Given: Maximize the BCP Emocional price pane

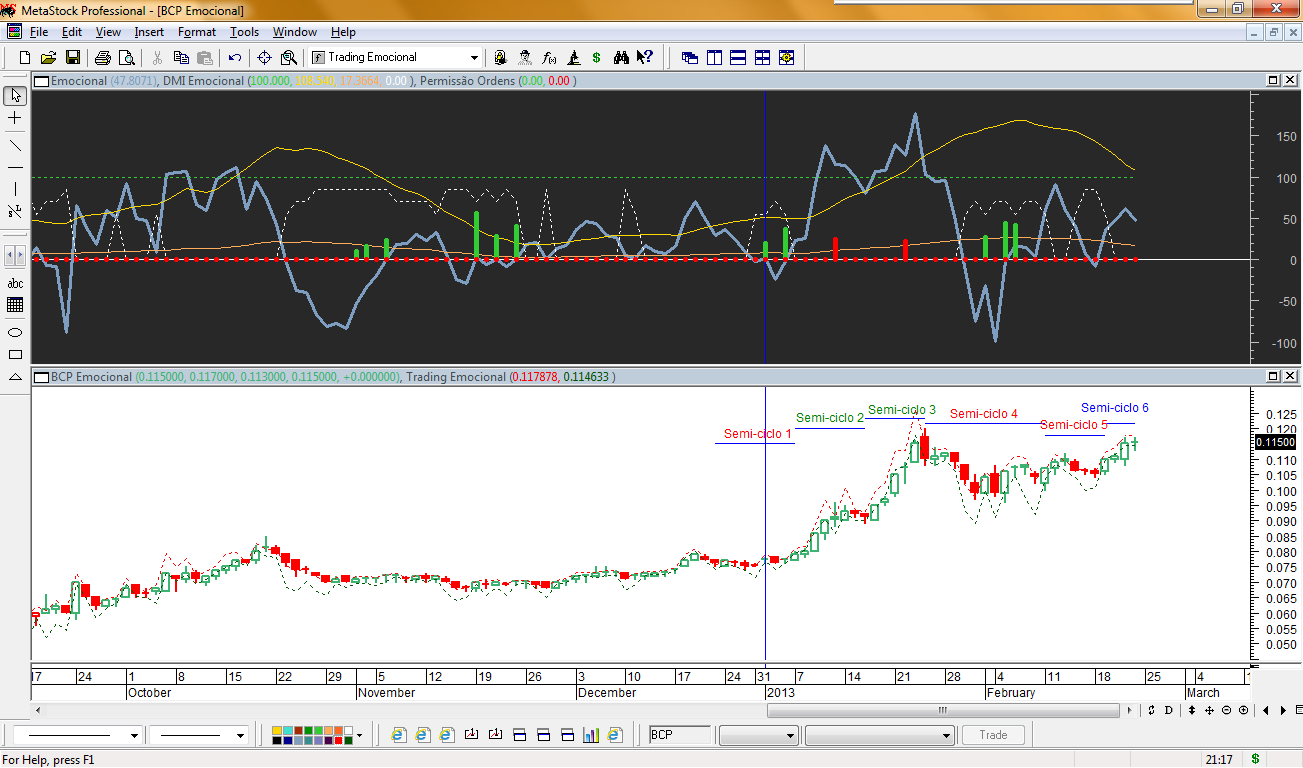Looking at the screenshot, I should 1273,376.
